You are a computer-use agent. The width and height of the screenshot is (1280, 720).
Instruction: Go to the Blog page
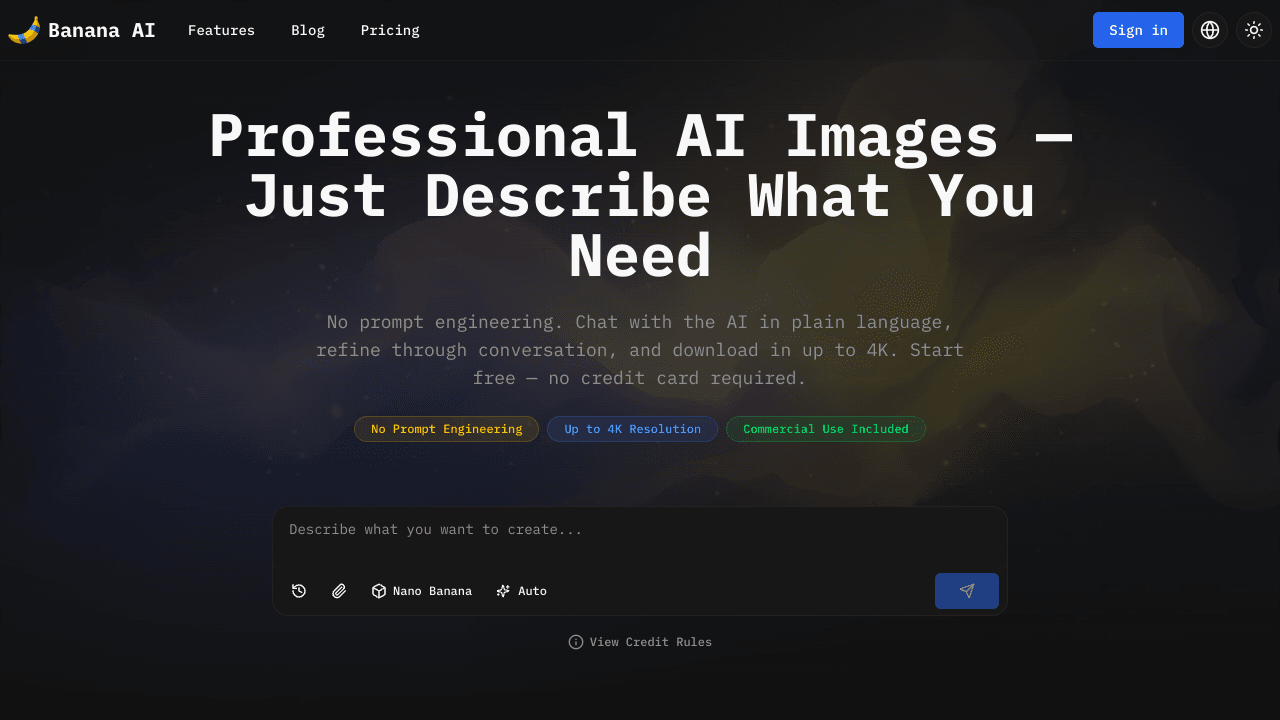308,30
